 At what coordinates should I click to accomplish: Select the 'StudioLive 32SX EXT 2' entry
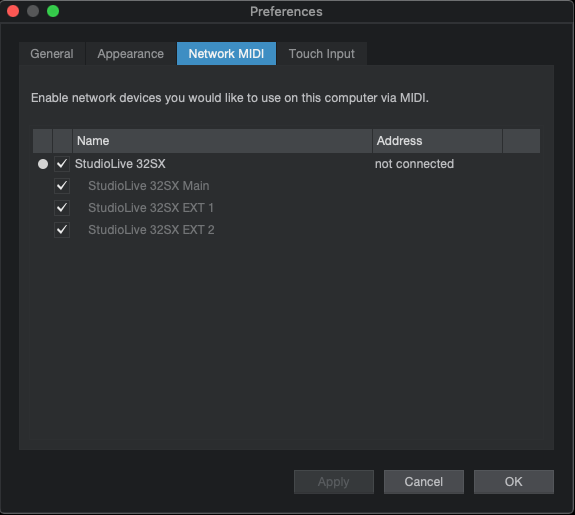[151, 230]
